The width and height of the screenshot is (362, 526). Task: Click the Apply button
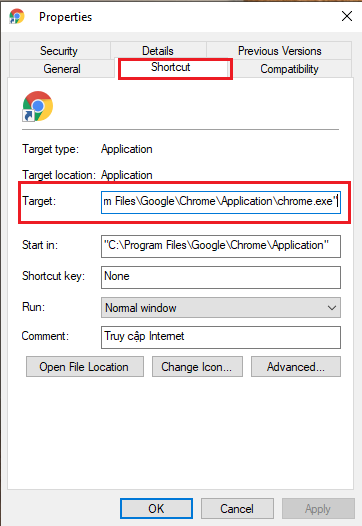(318, 509)
